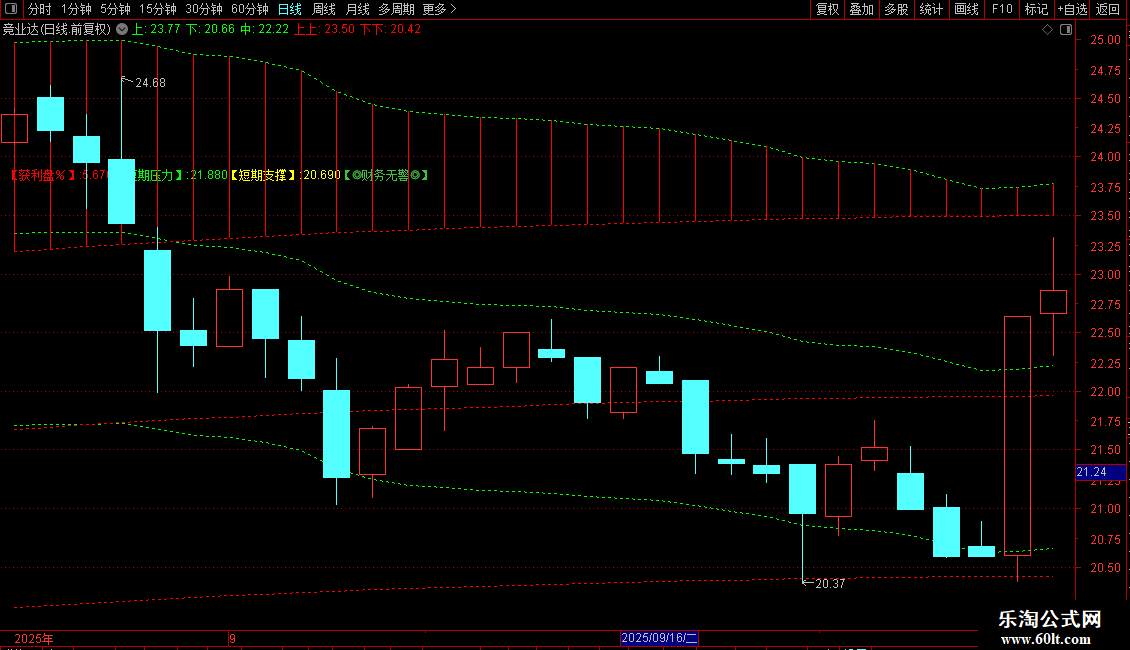
Task: Click the month 9 marker on time axis
Action: click(233, 638)
